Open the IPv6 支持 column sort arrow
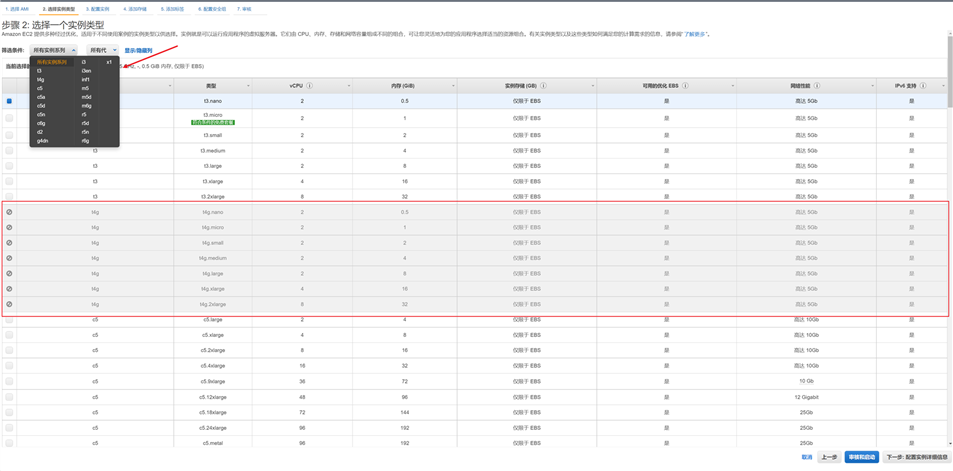This screenshot has height=471, width=953. click(942, 86)
